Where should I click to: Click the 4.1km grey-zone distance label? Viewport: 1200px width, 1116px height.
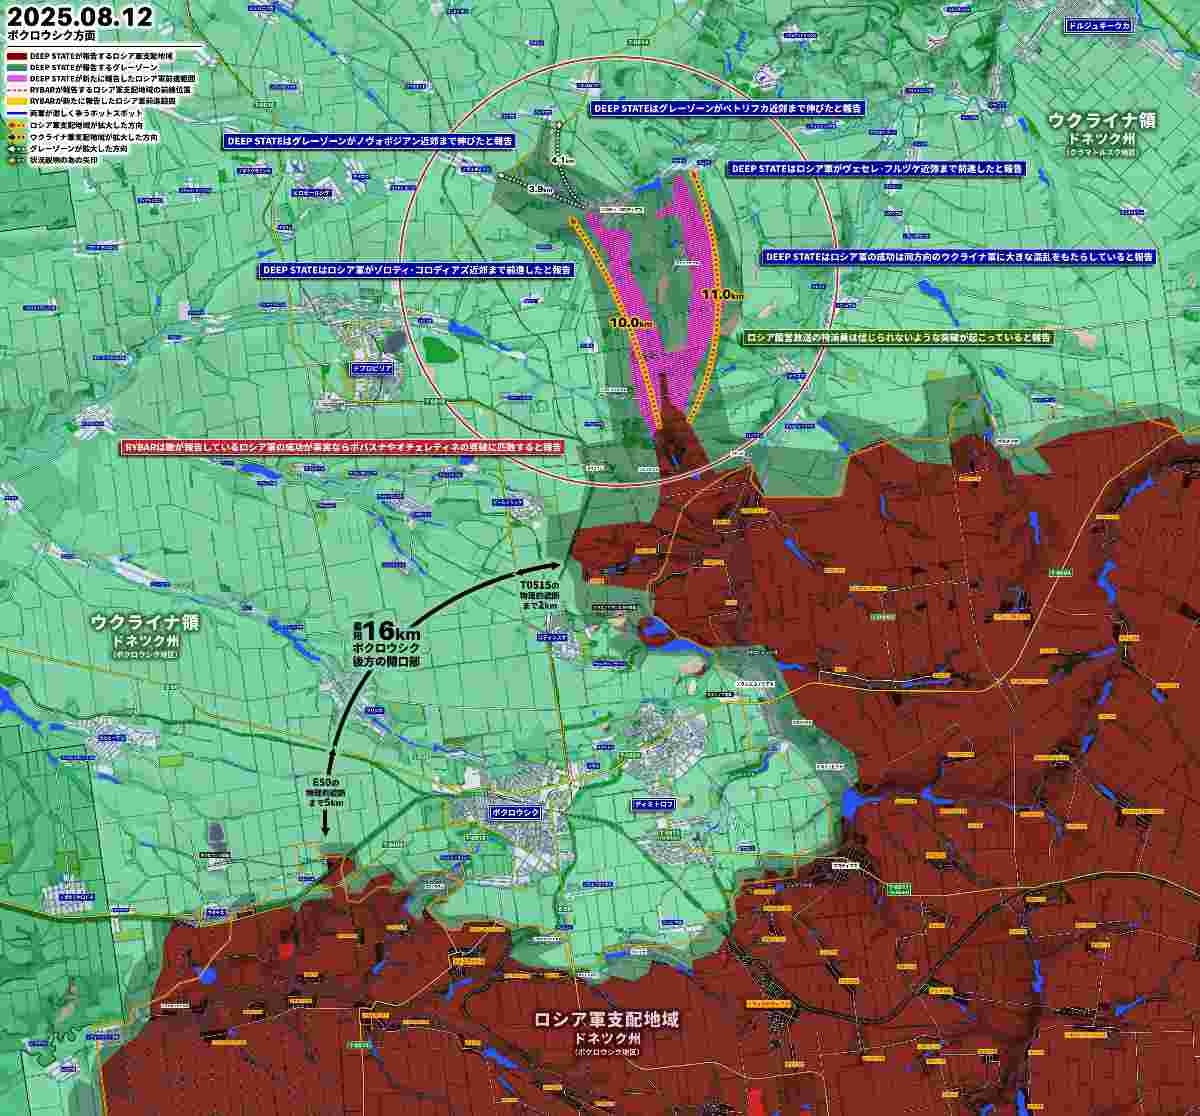tap(564, 160)
